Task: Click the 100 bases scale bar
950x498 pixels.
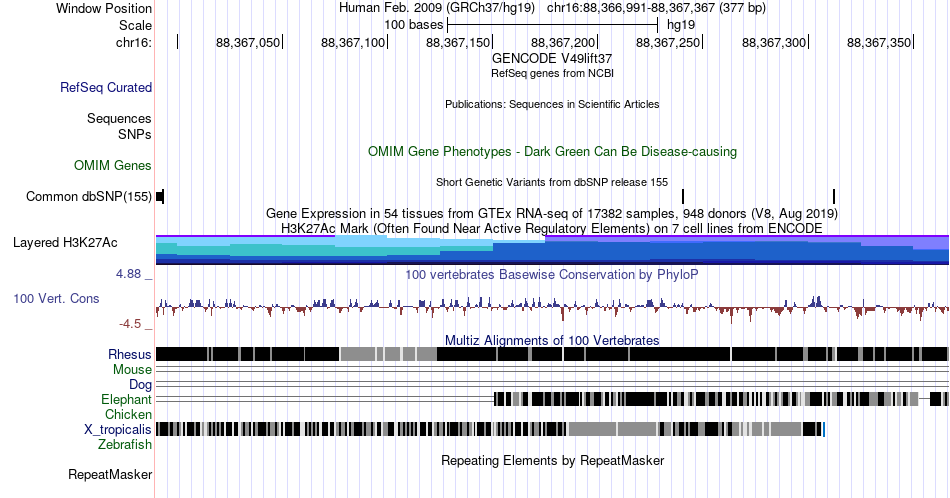Action: pos(552,25)
